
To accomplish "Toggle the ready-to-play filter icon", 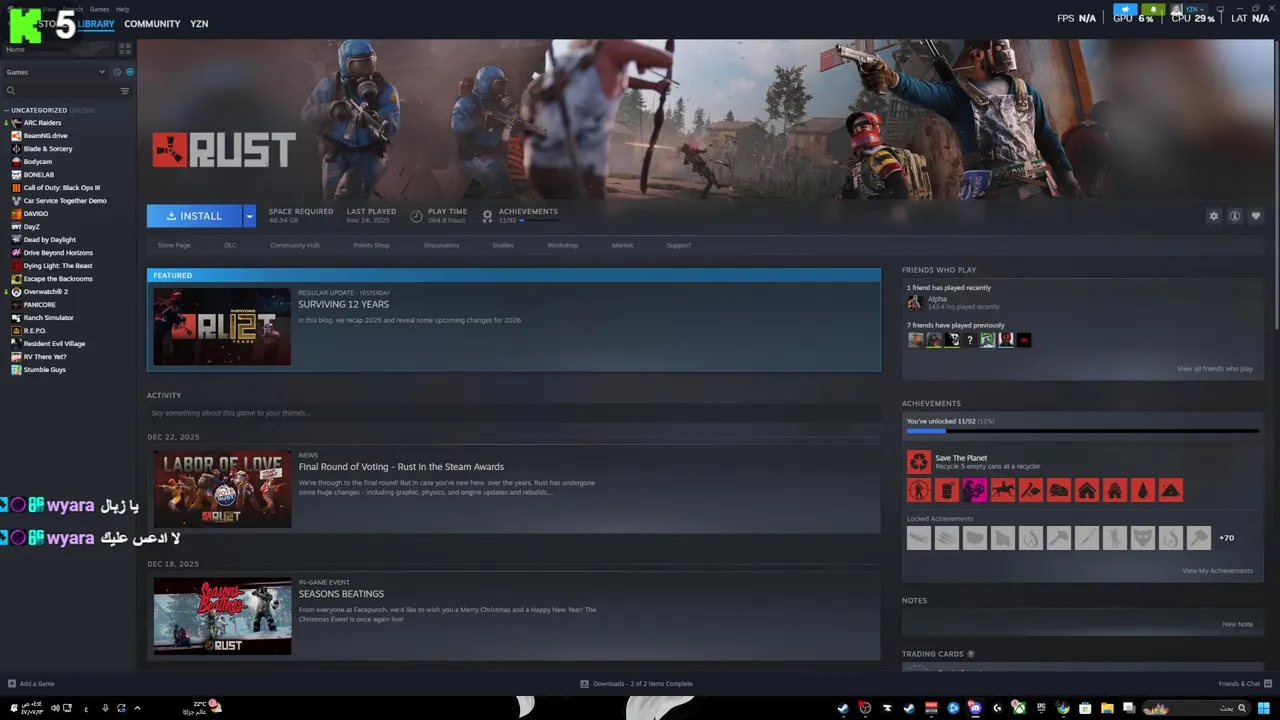I will 130,72.
